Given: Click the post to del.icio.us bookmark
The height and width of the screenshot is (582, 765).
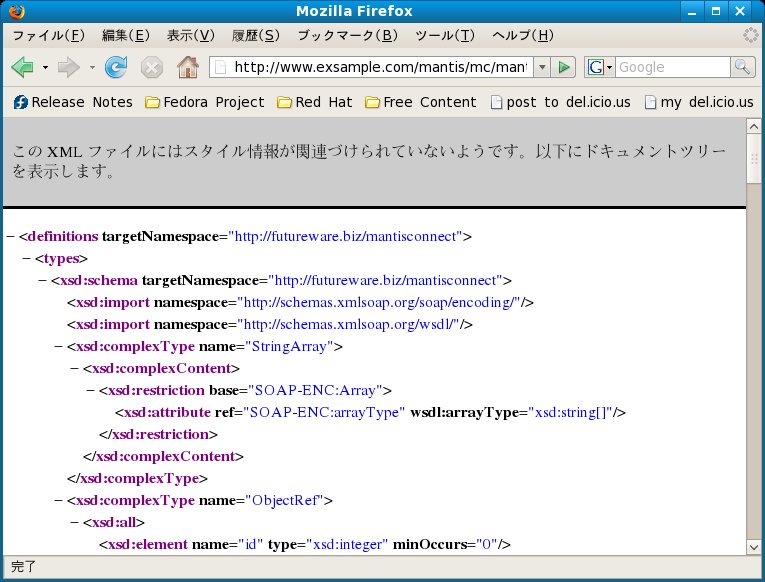Looking at the screenshot, I should coord(560,102).
